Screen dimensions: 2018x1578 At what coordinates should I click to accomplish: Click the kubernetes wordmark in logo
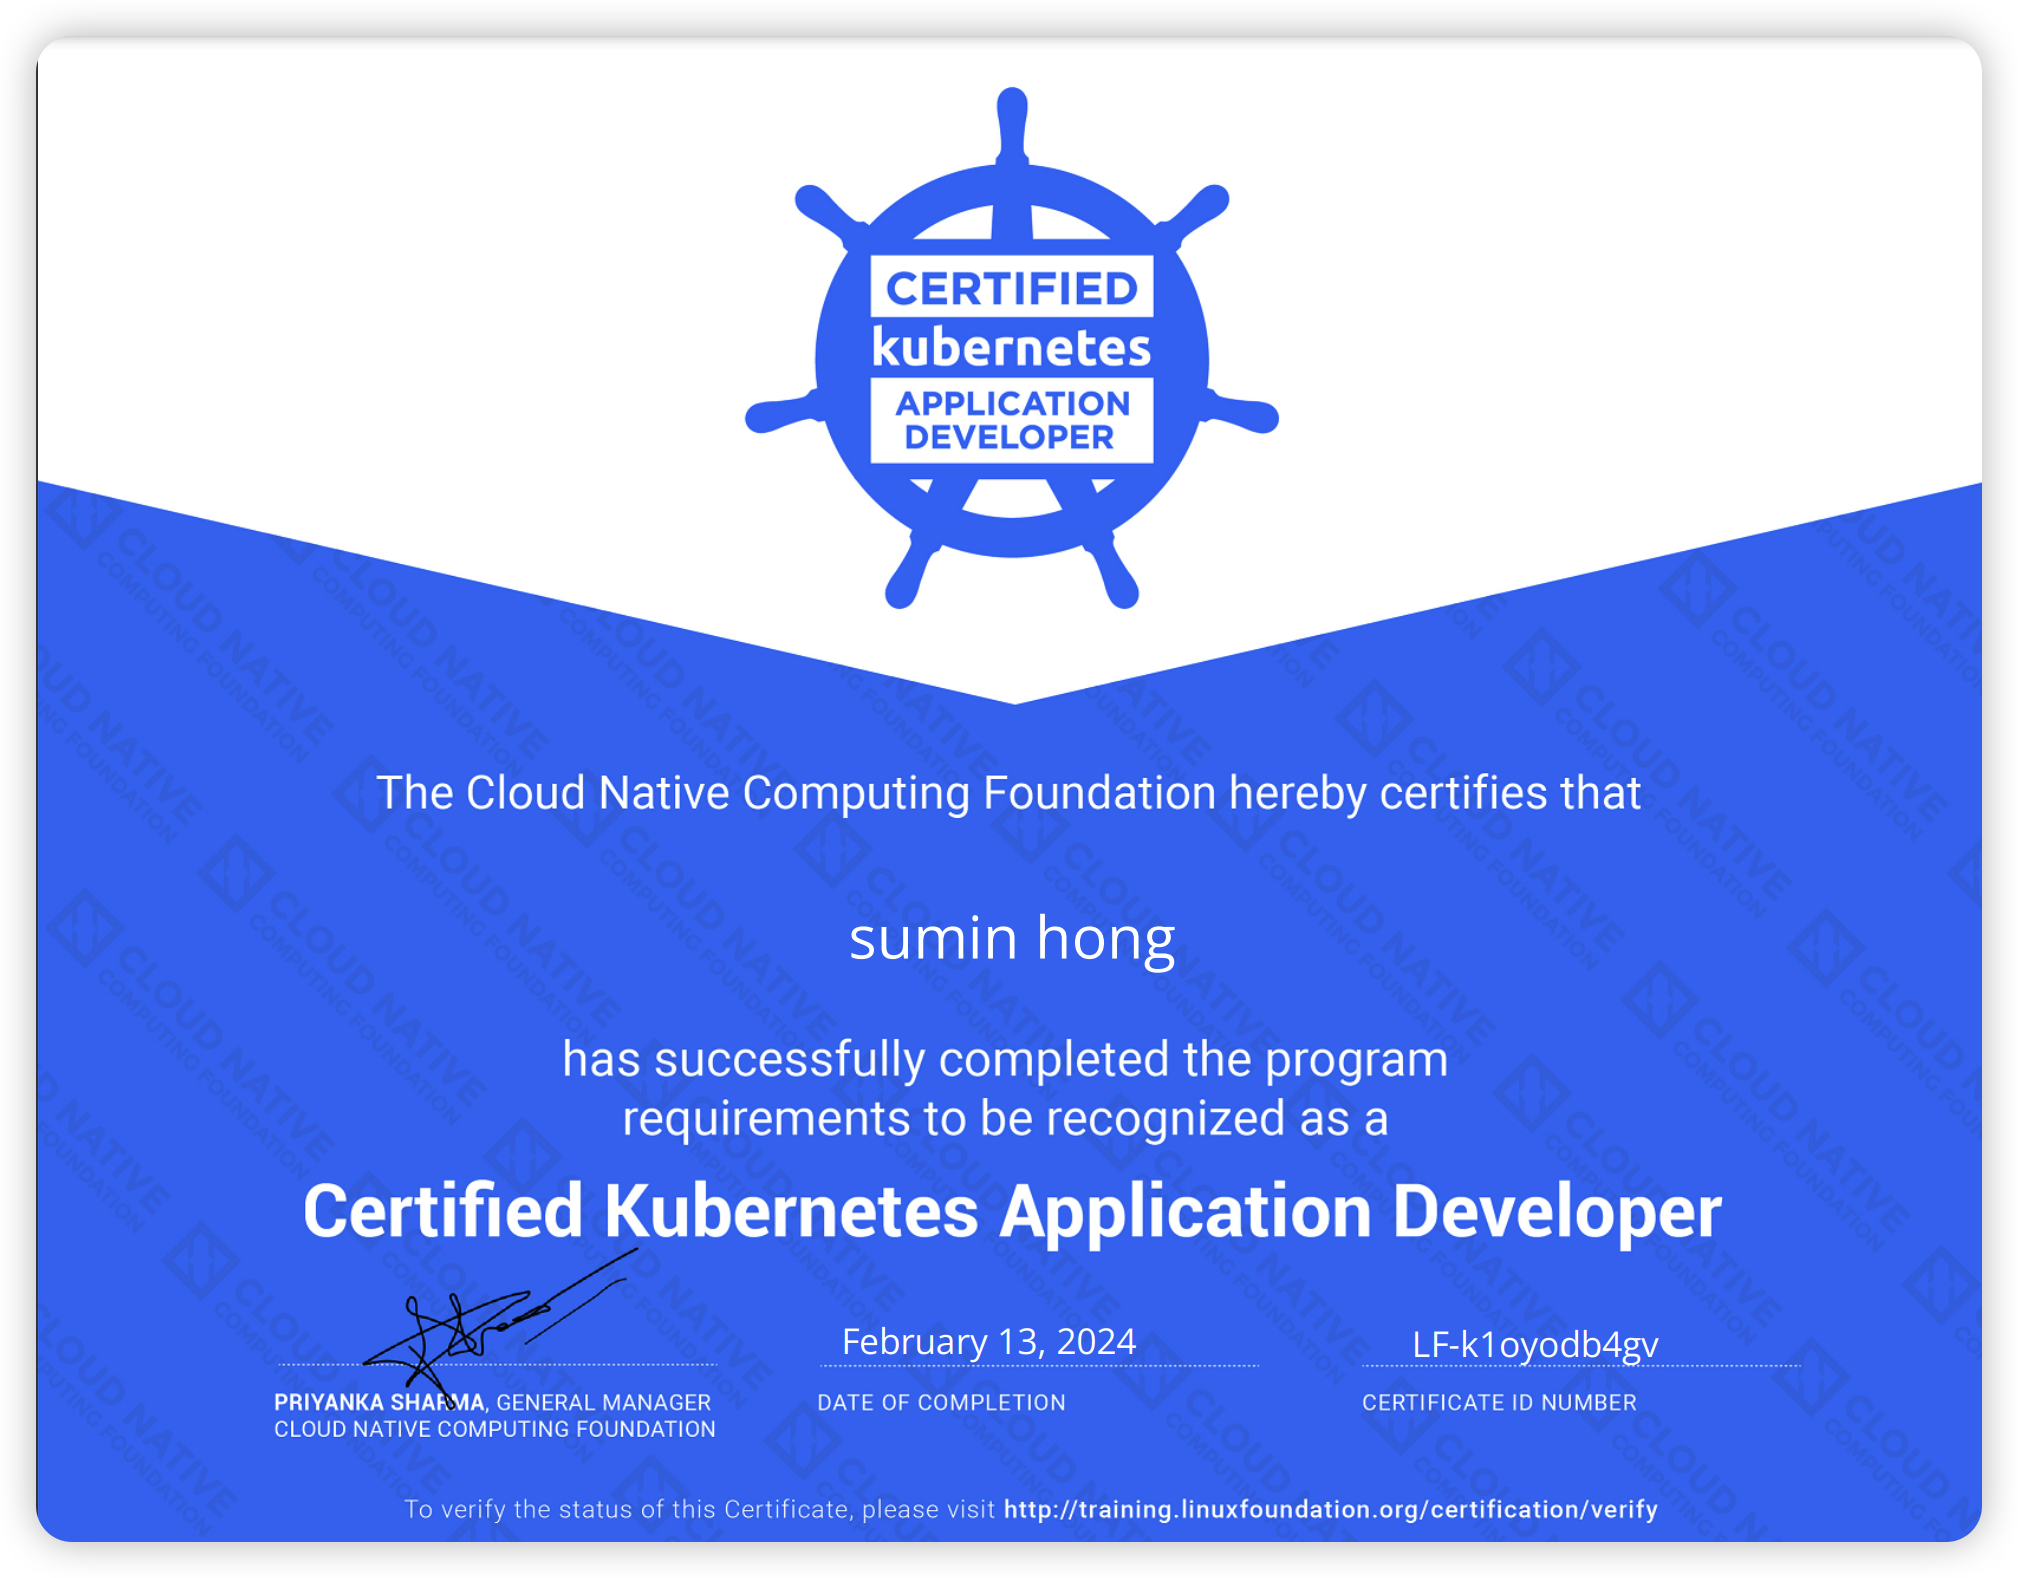(1011, 348)
